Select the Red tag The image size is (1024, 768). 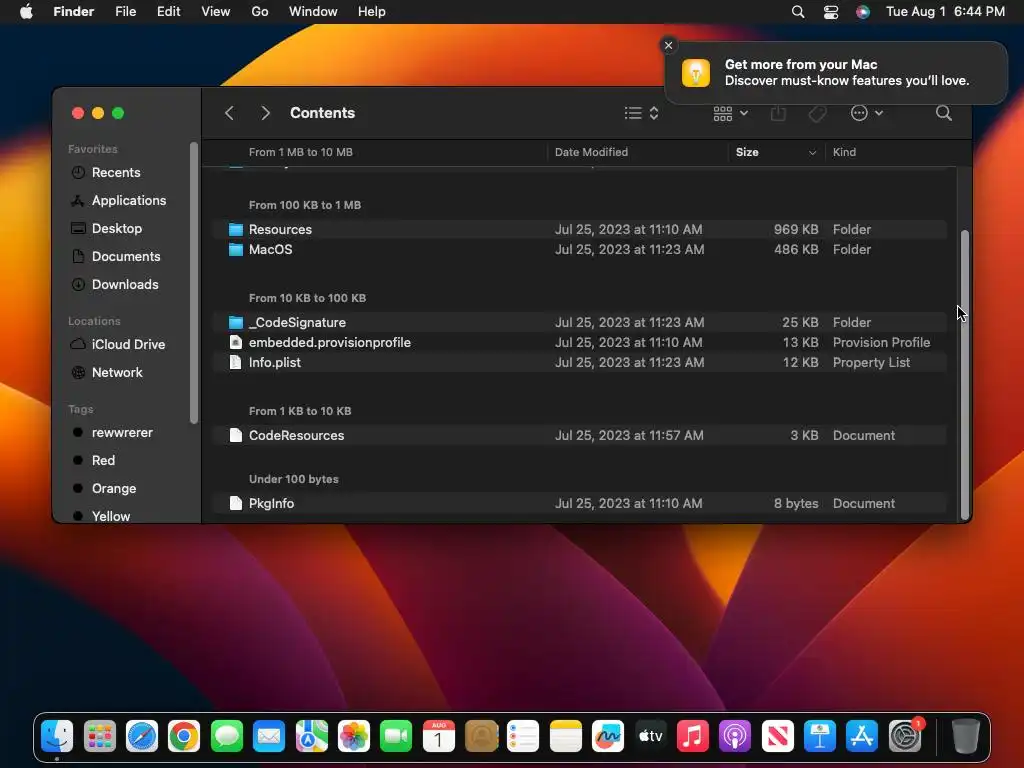[103, 460]
